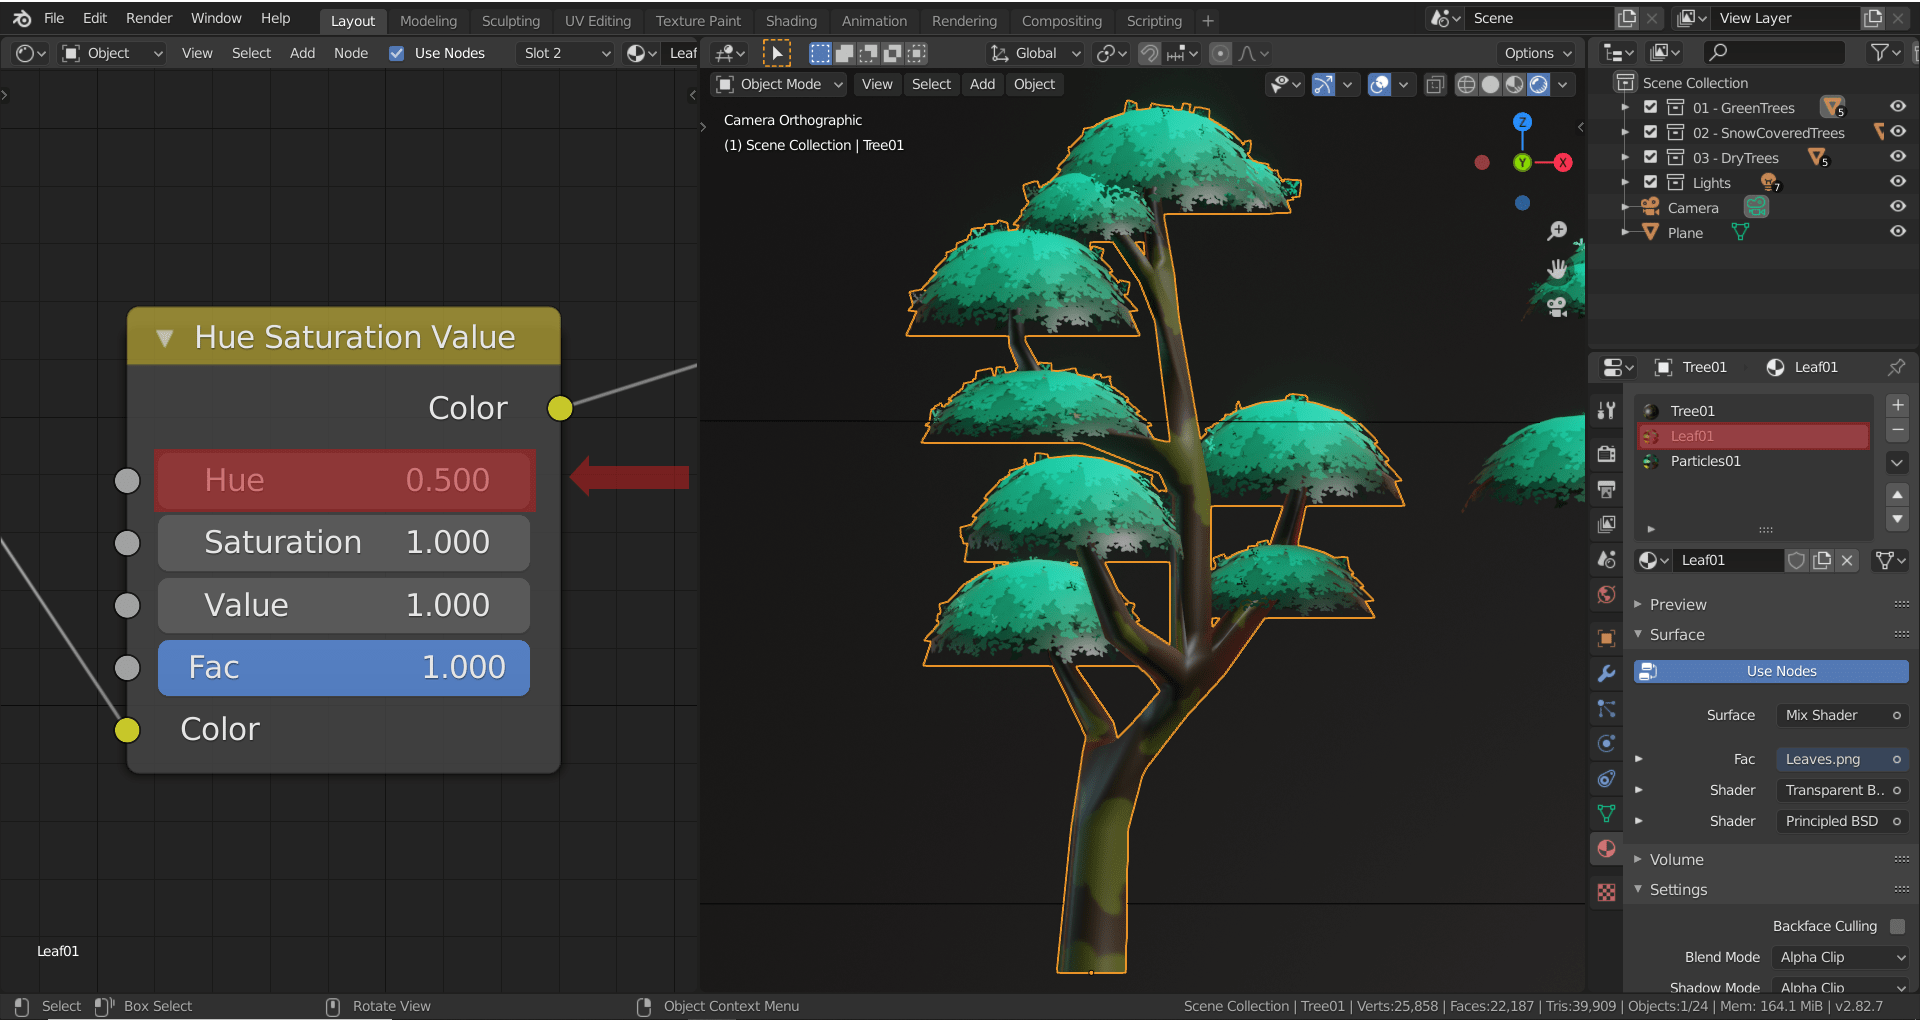The width and height of the screenshot is (1920, 1020).
Task: Switch to the Shading workspace tab
Action: pyautogui.click(x=791, y=20)
